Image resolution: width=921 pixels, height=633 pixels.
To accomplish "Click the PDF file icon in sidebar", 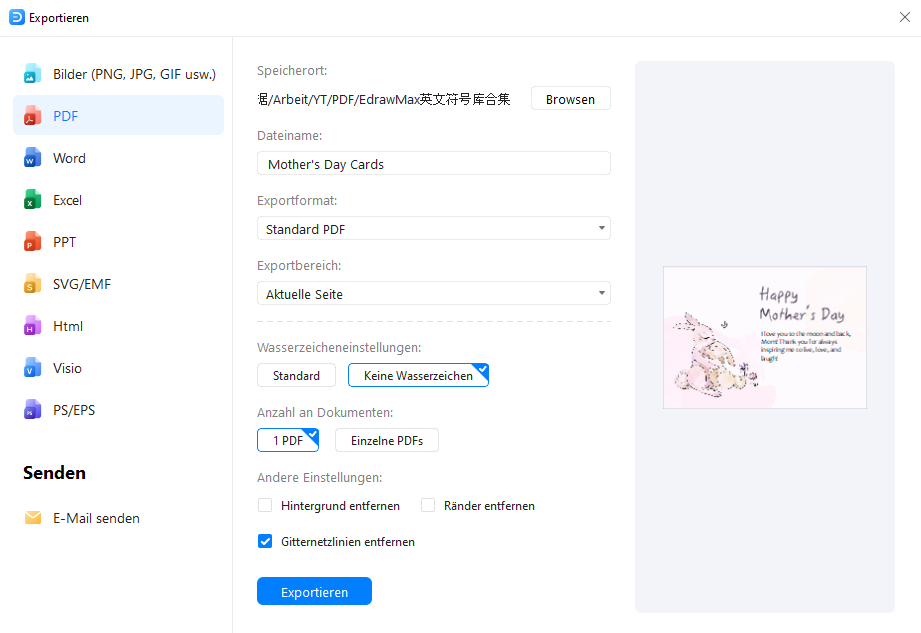I will point(33,116).
